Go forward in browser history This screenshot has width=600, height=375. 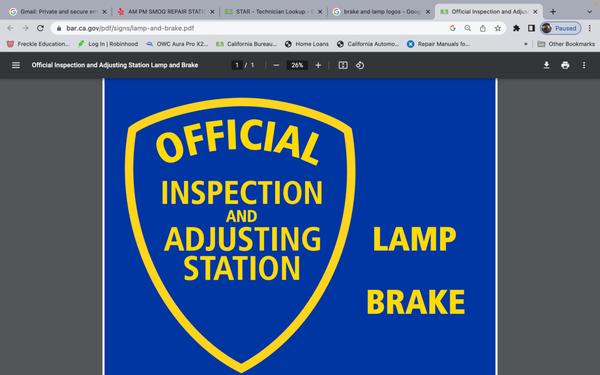[x=25, y=28]
